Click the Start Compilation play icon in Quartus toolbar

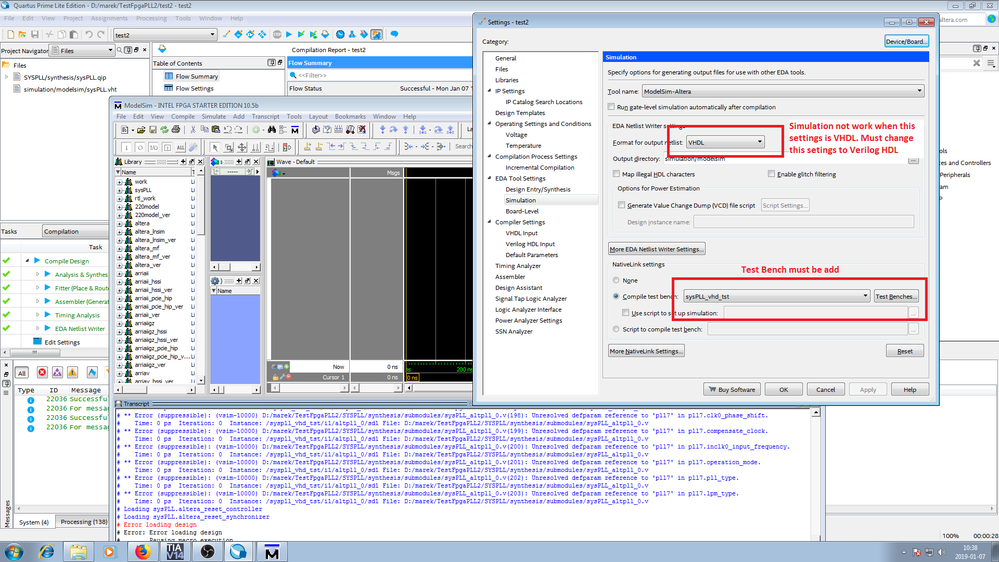pyautogui.click(x=288, y=35)
